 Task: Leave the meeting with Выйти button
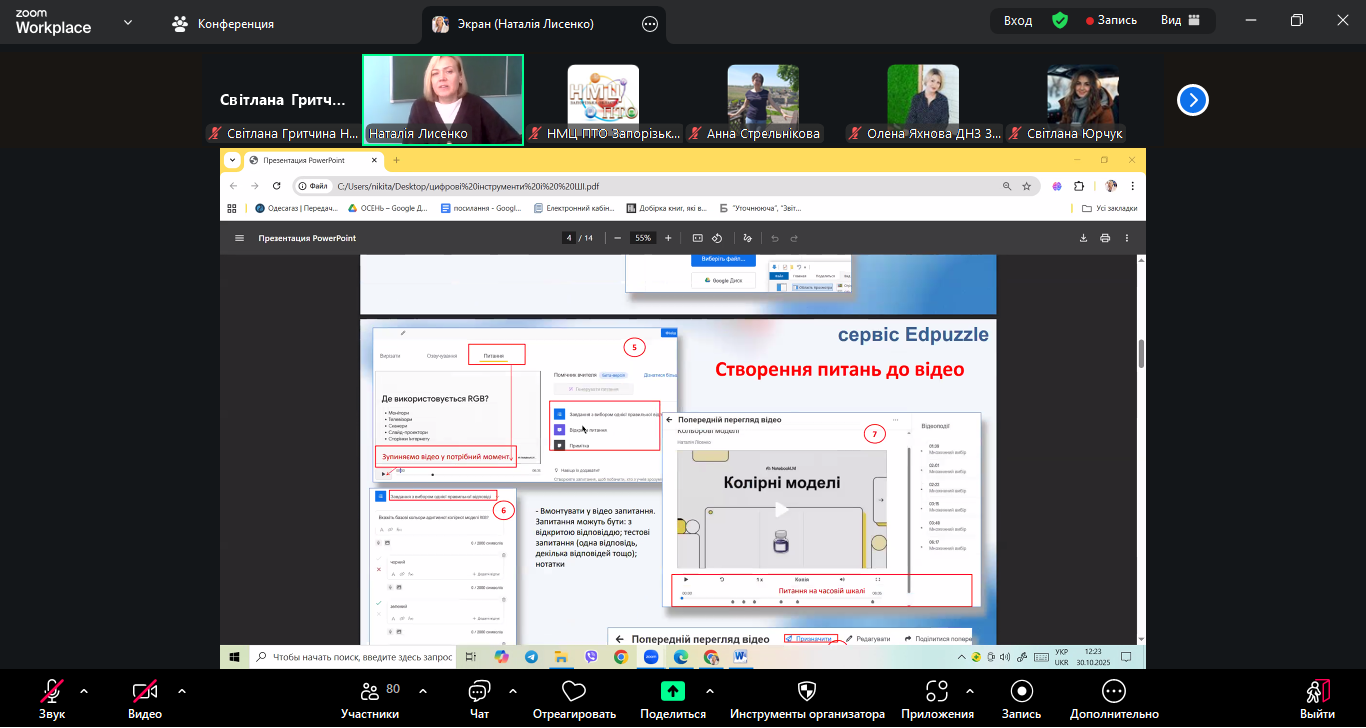coord(1317,697)
